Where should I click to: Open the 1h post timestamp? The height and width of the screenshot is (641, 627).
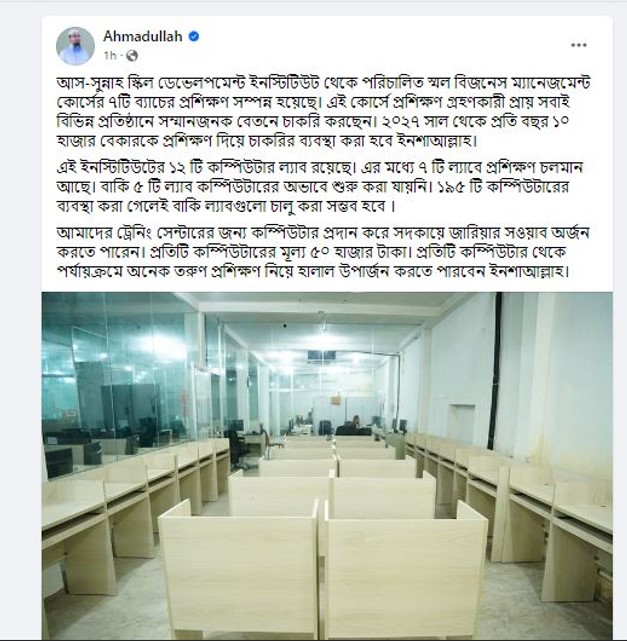[110, 56]
